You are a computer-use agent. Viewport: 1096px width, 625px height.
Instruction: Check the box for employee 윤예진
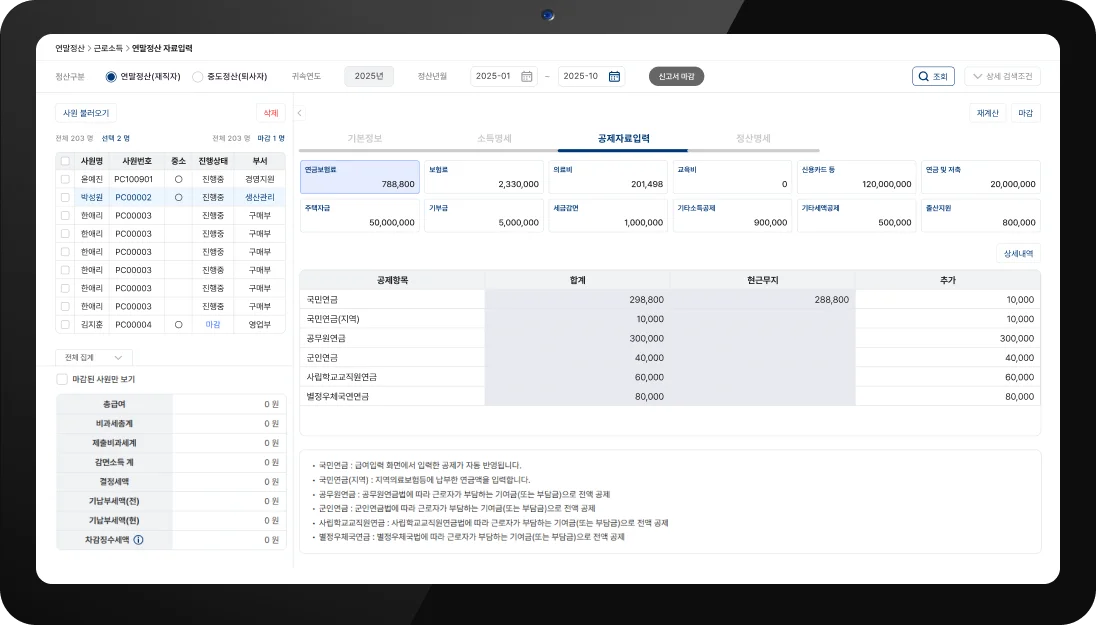tap(65, 179)
